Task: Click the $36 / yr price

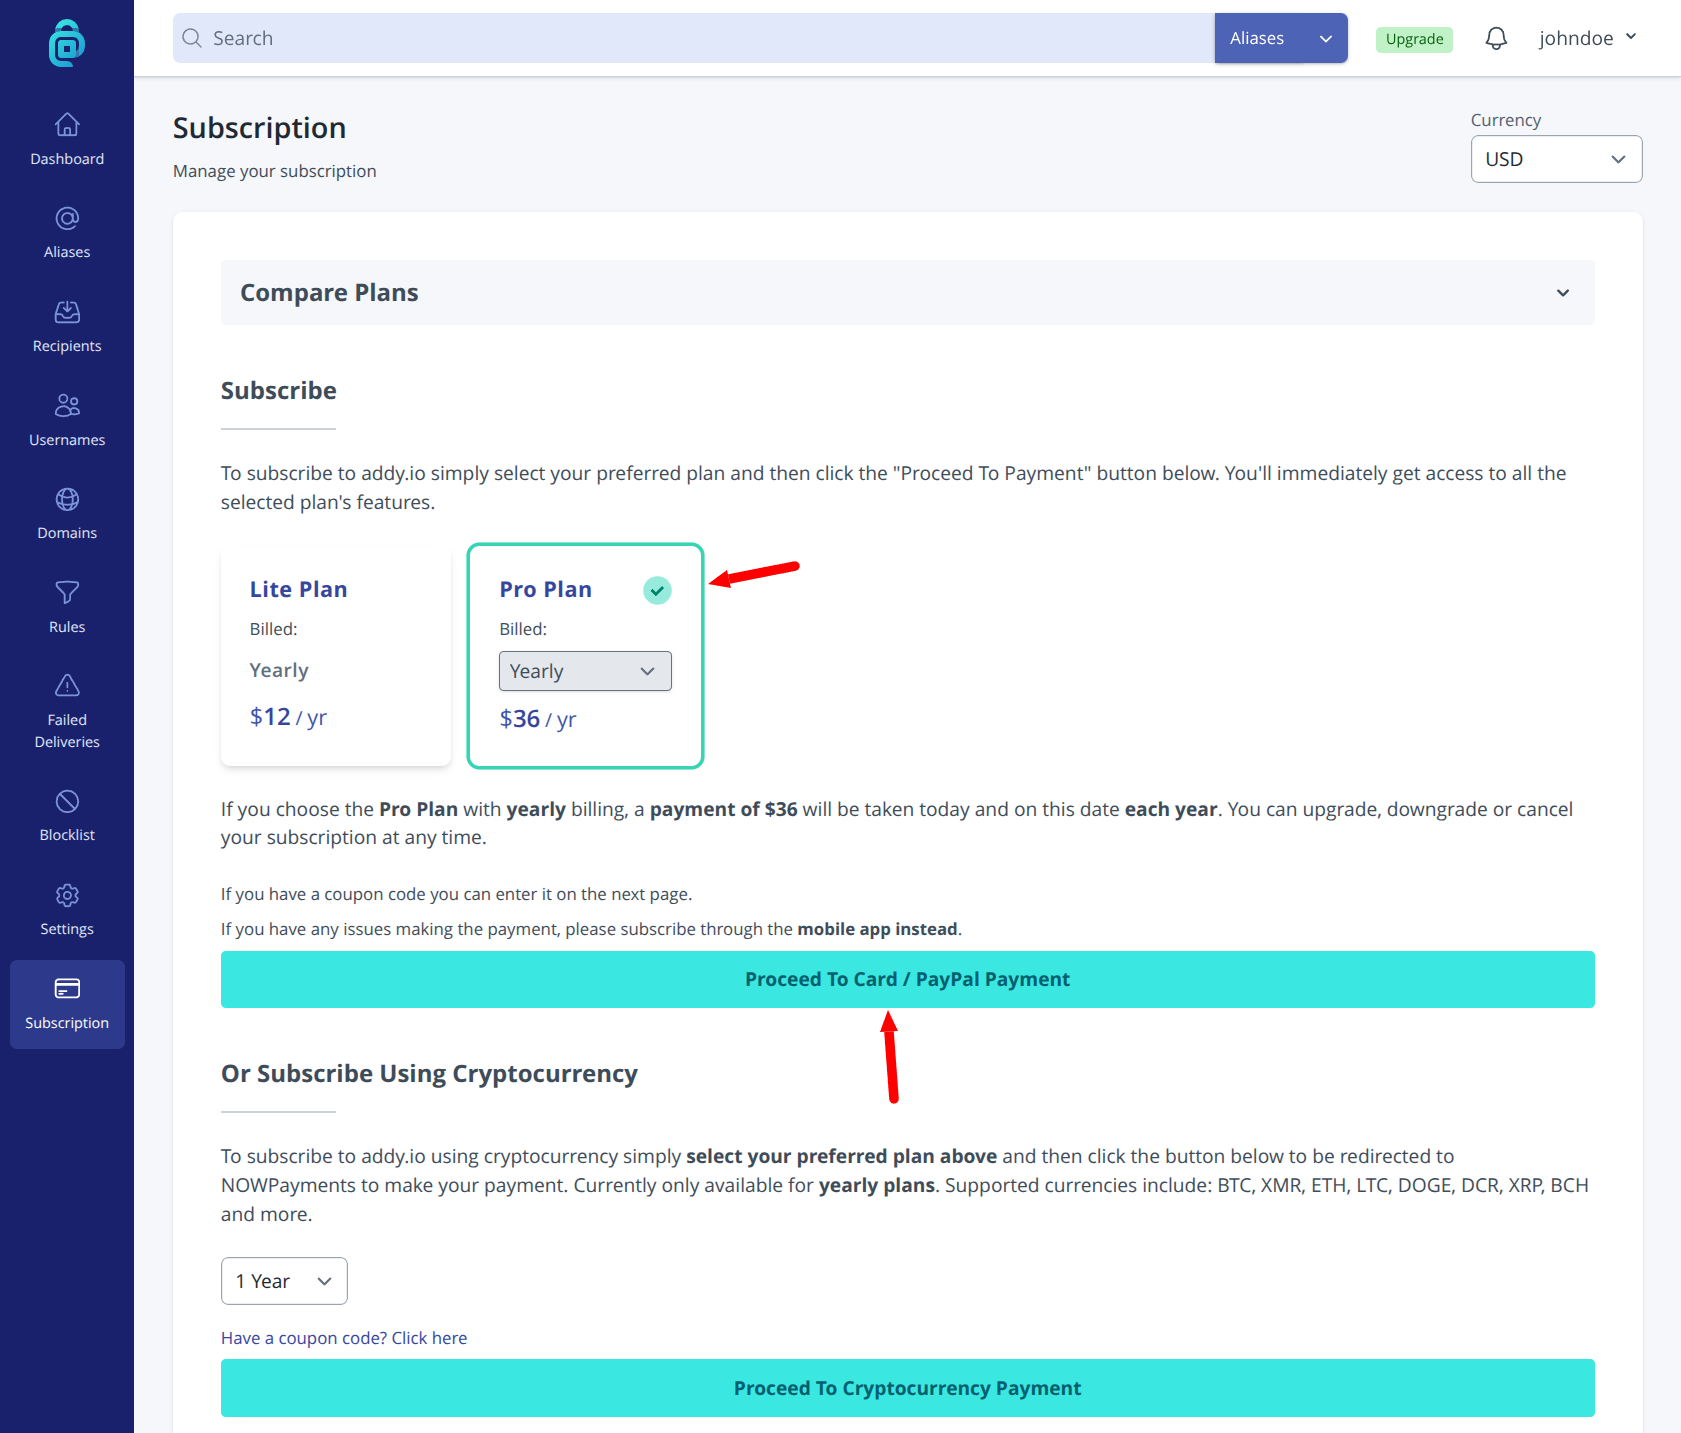Action: click(538, 719)
